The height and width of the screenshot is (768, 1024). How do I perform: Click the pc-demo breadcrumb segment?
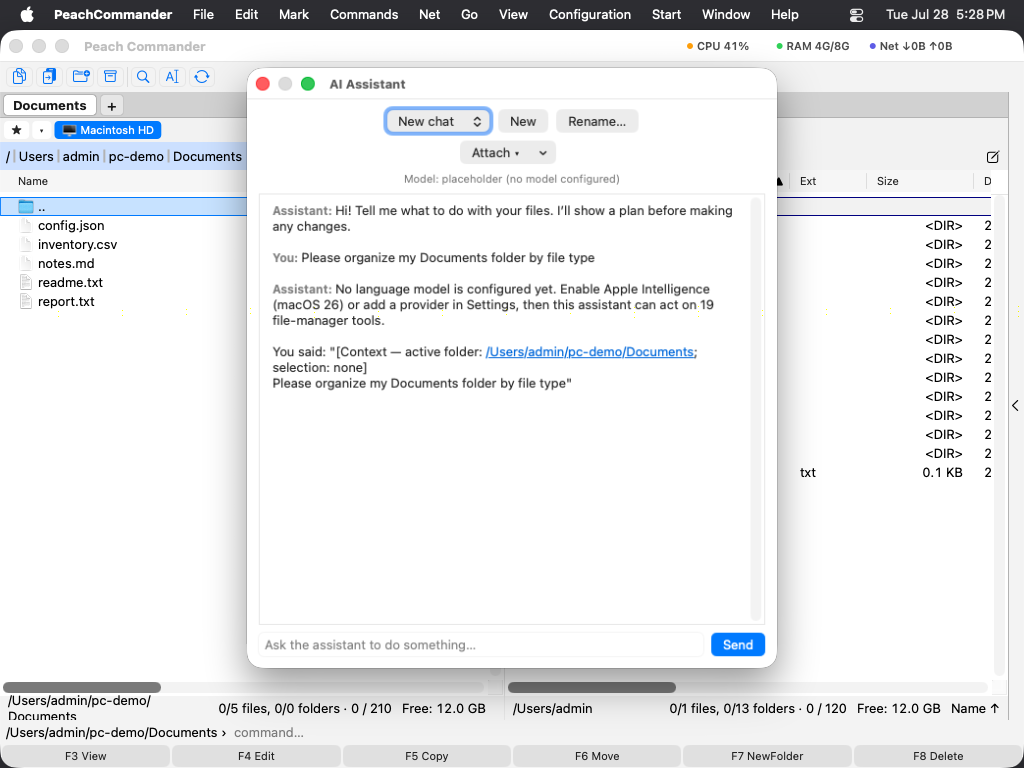coord(136,156)
